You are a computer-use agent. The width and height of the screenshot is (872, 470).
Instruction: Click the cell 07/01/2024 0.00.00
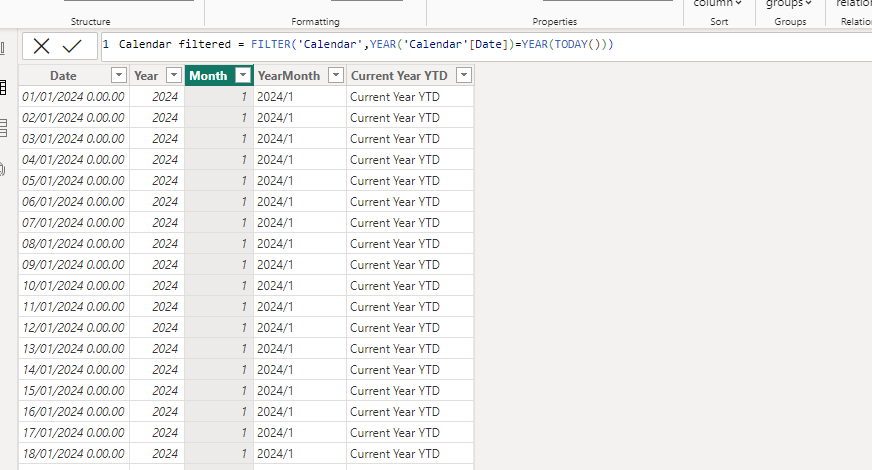pyautogui.click(x=73, y=222)
